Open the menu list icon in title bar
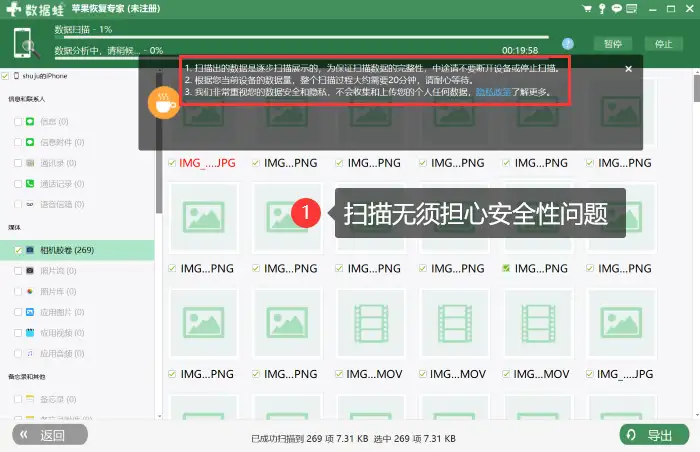The height and width of the screenshot is (452, 700). 632,8
